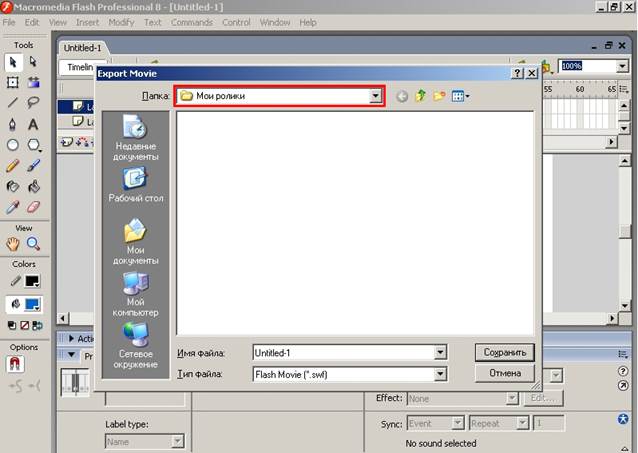Expand the Actions panel triangle
Image resolution: width=638 pixels, height=453 pixels.
point(72,339)
